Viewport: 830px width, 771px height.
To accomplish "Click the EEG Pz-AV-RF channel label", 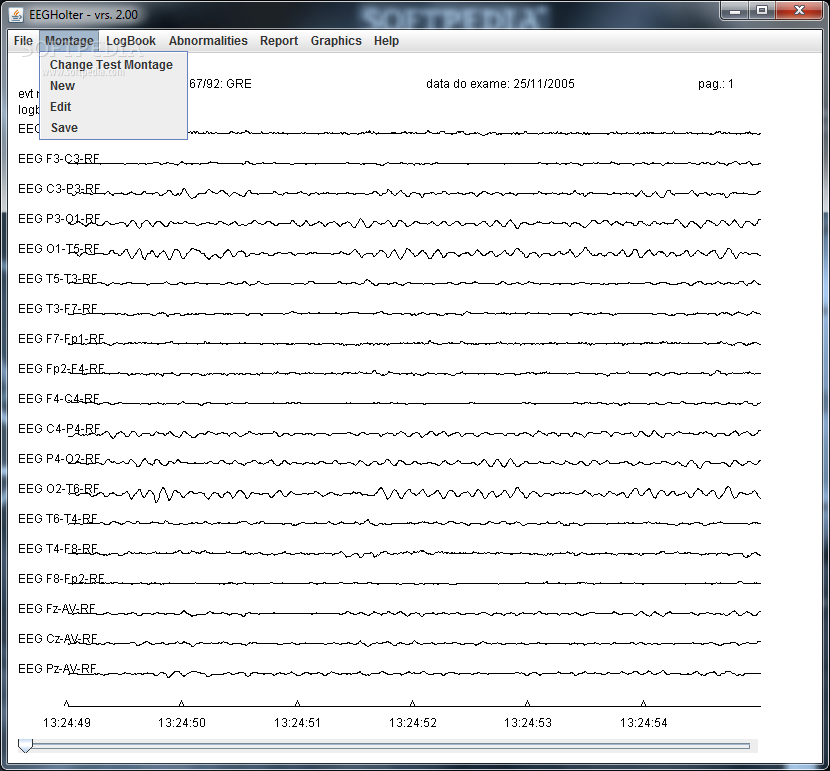I will [57, 669].
